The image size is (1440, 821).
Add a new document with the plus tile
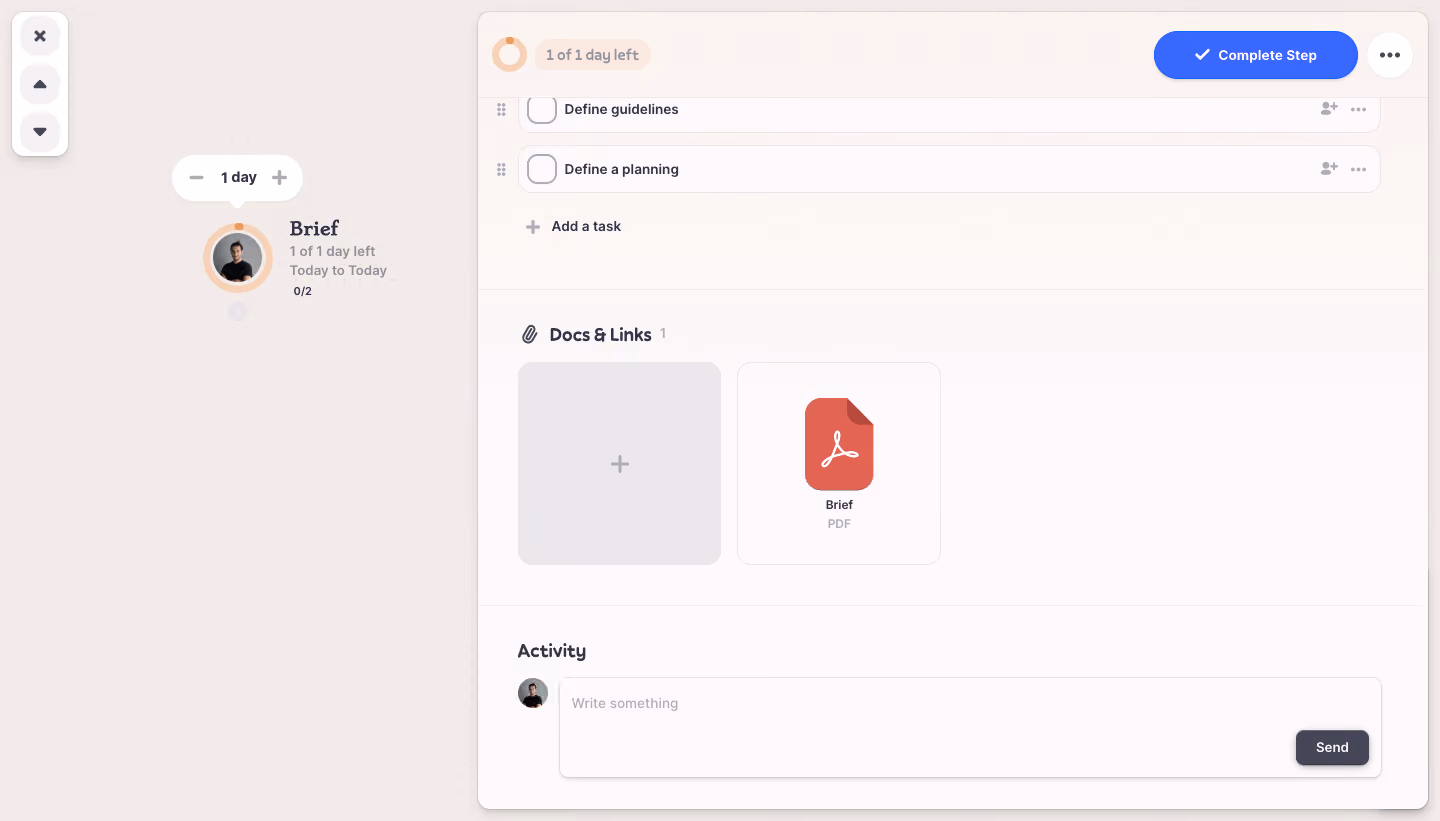[x=619, y=463]
